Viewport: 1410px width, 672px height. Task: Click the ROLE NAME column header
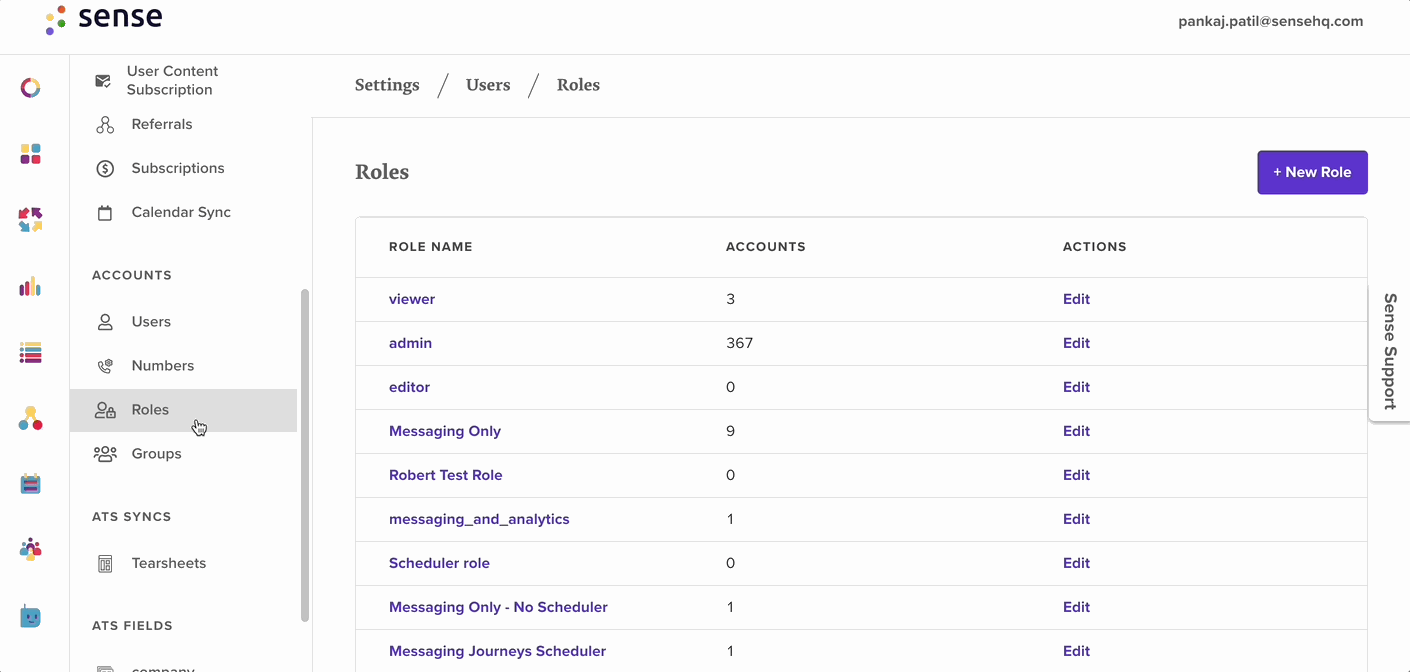coord(430,247)
